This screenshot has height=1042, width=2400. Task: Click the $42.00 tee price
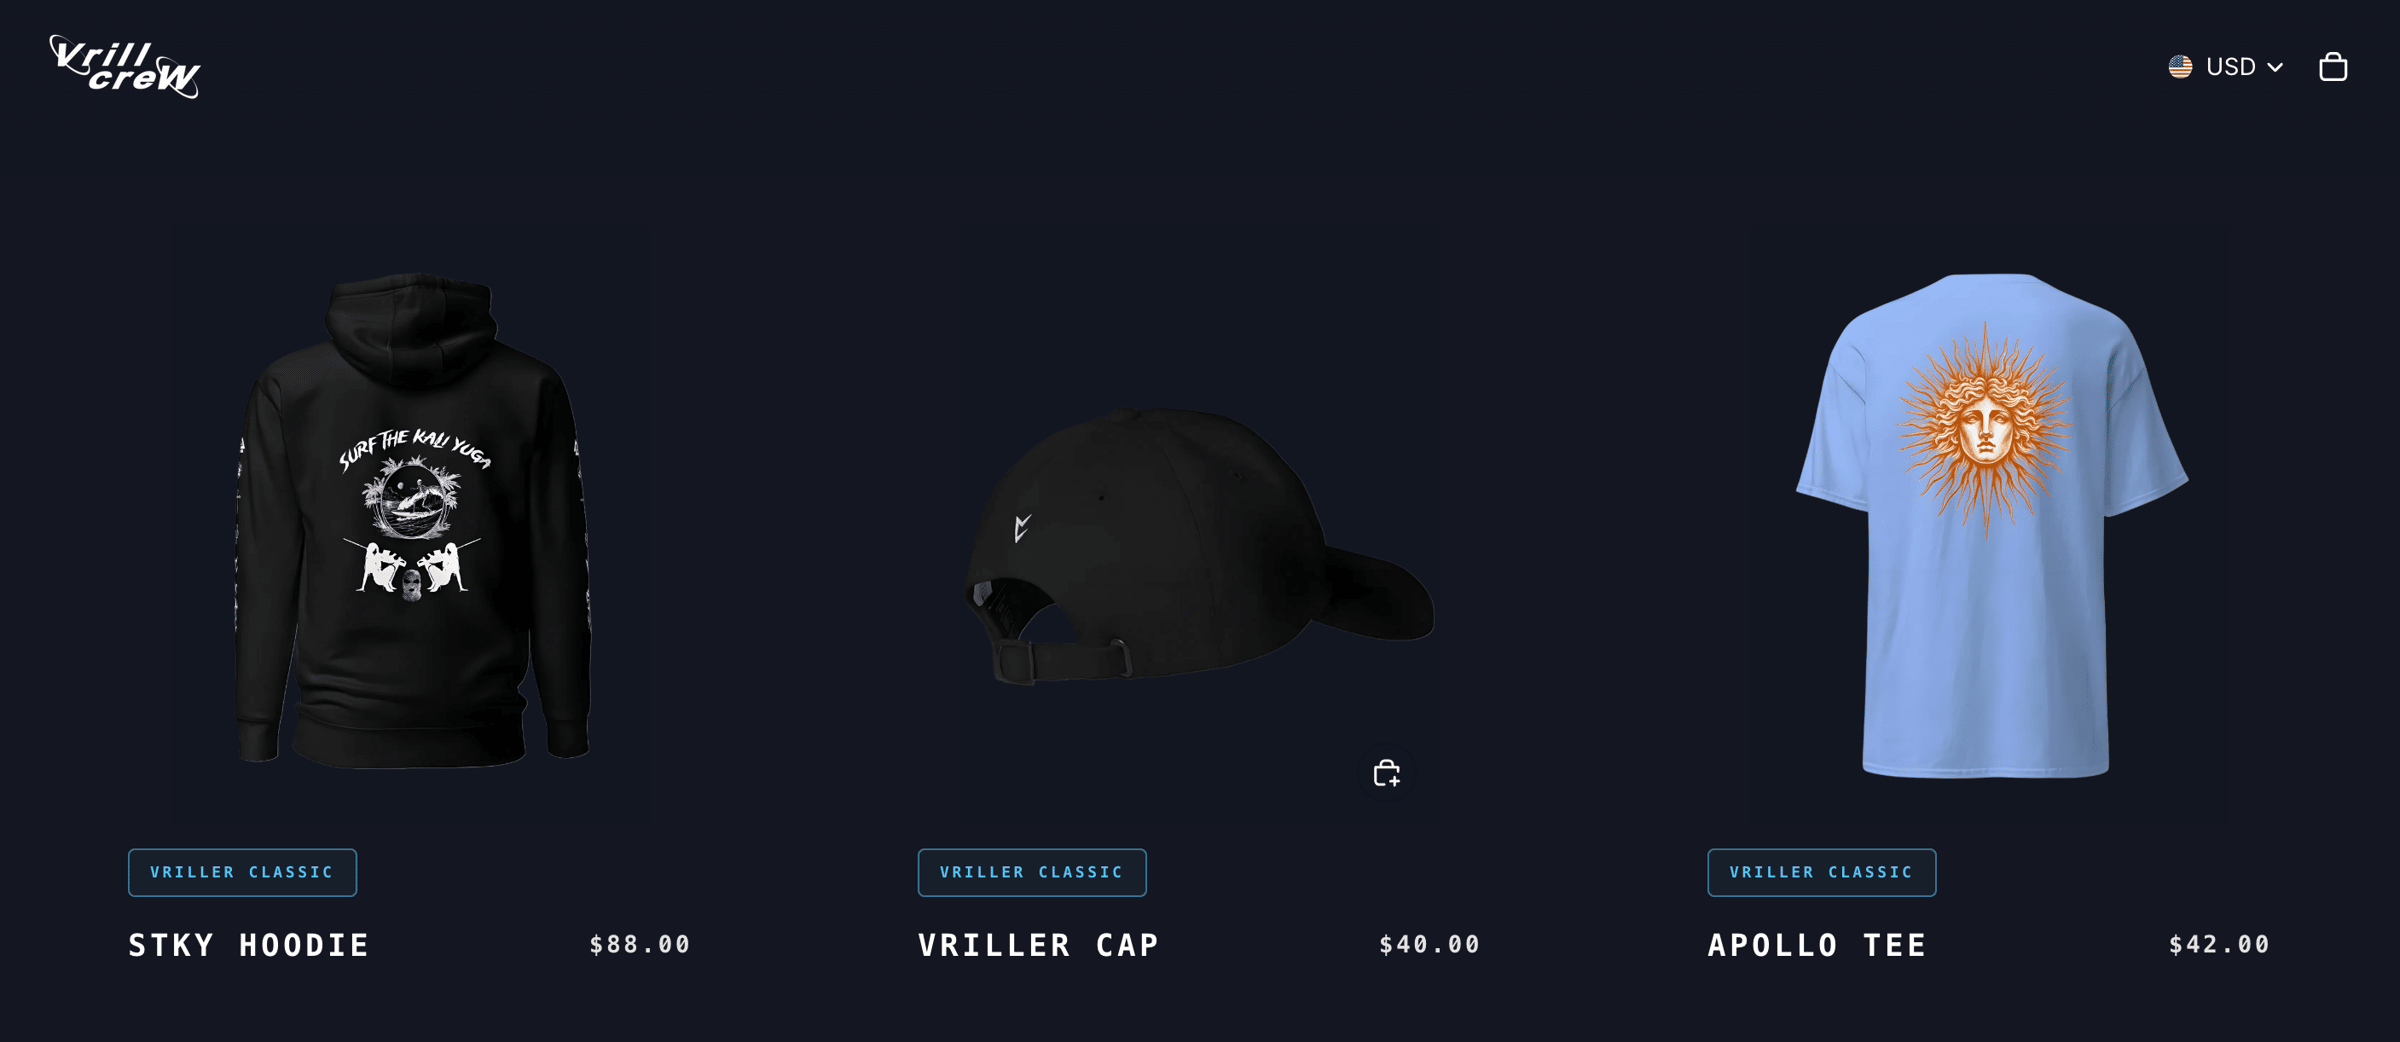[2219, 945]
